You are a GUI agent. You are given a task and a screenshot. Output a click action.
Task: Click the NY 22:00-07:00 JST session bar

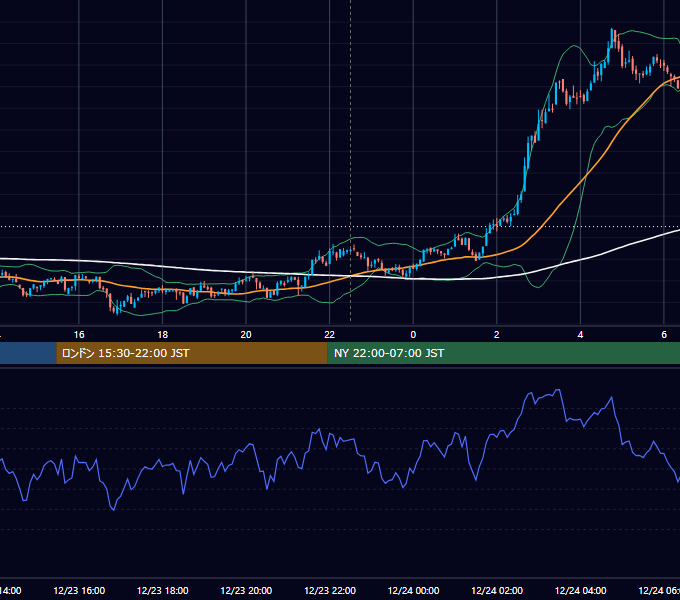(x=503, y=353)
